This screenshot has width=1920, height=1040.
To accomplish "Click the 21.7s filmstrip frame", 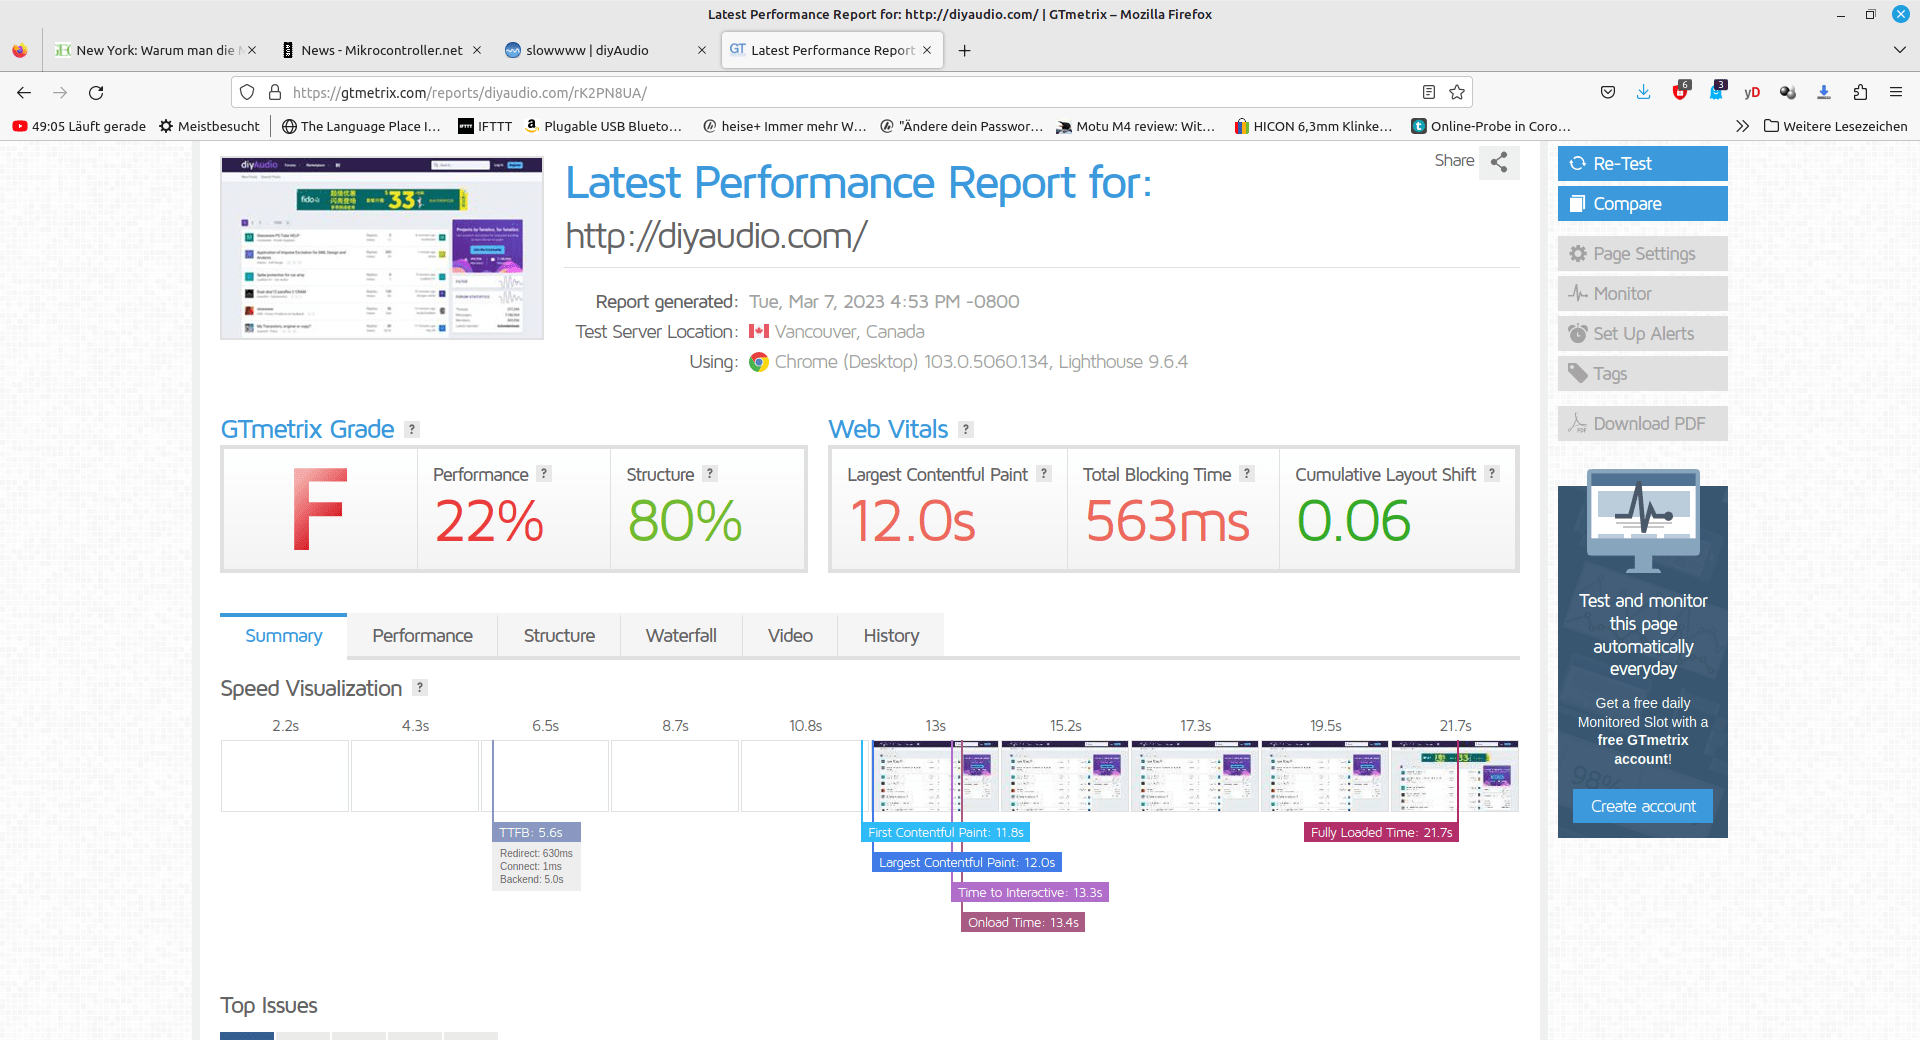I will pyautogui.click(x=1455, y=776).
